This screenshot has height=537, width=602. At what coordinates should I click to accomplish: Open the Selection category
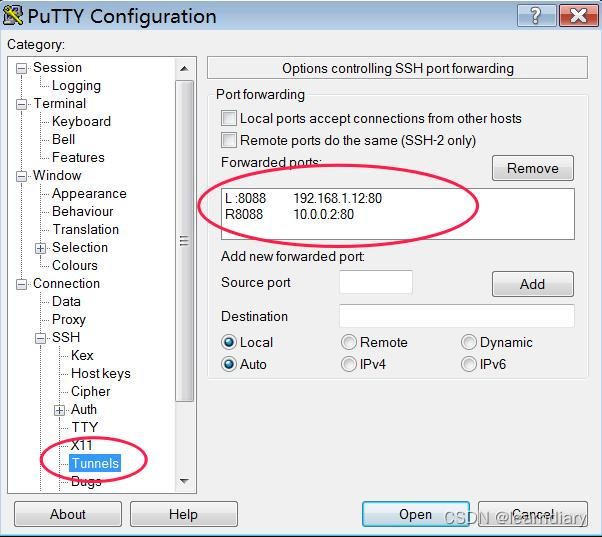pos(80,248)
